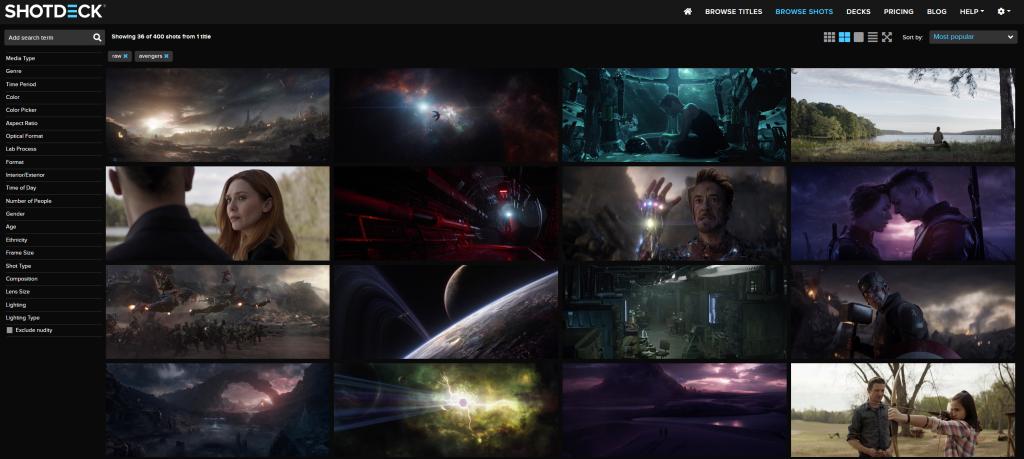Open the archery lesson shot
The image size is (1024, 459).
coord(903,411)
